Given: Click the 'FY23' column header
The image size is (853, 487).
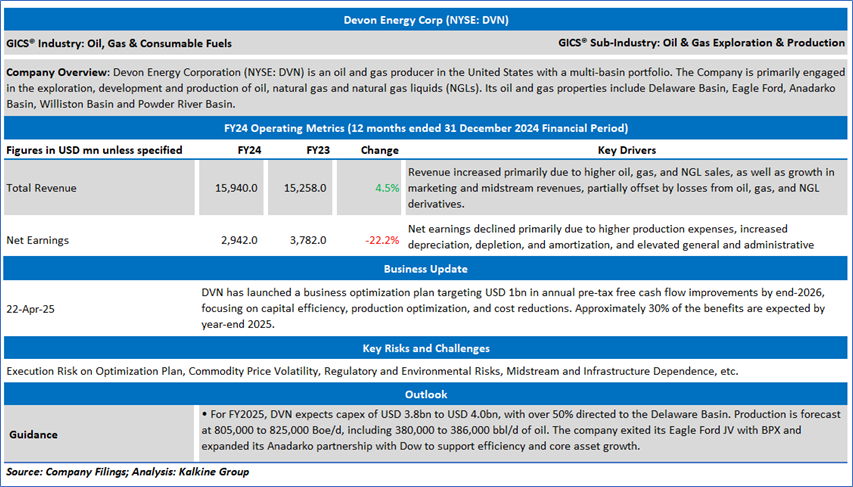Looking at the screenshot, I should point(318,150).
